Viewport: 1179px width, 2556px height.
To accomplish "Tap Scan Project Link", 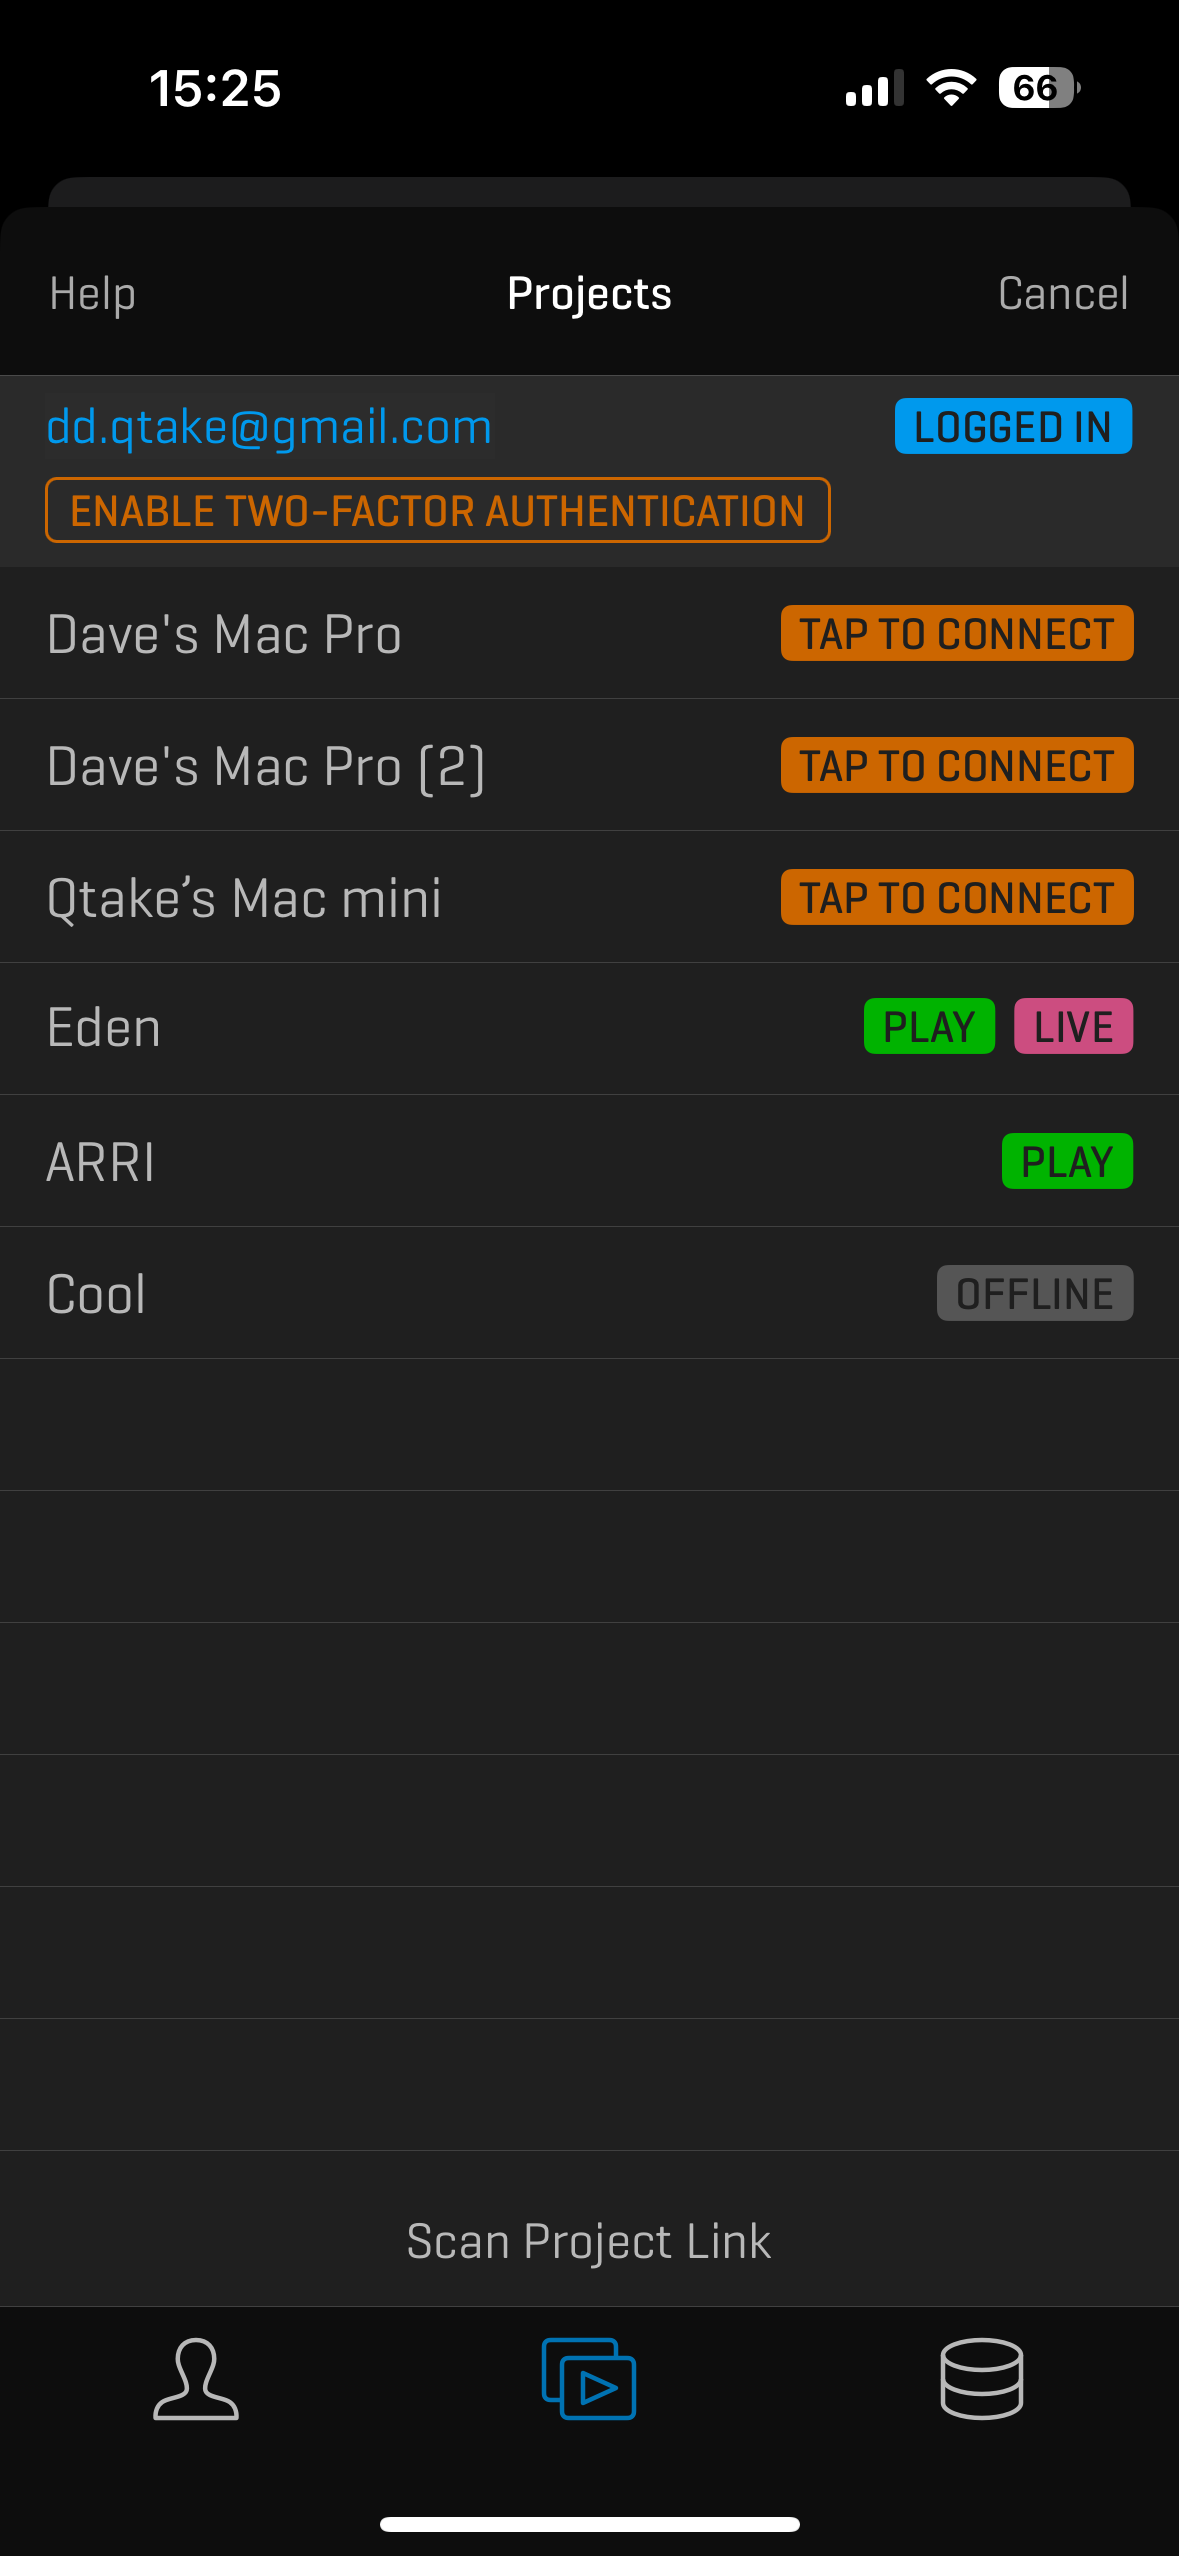I will (589, 2241).
